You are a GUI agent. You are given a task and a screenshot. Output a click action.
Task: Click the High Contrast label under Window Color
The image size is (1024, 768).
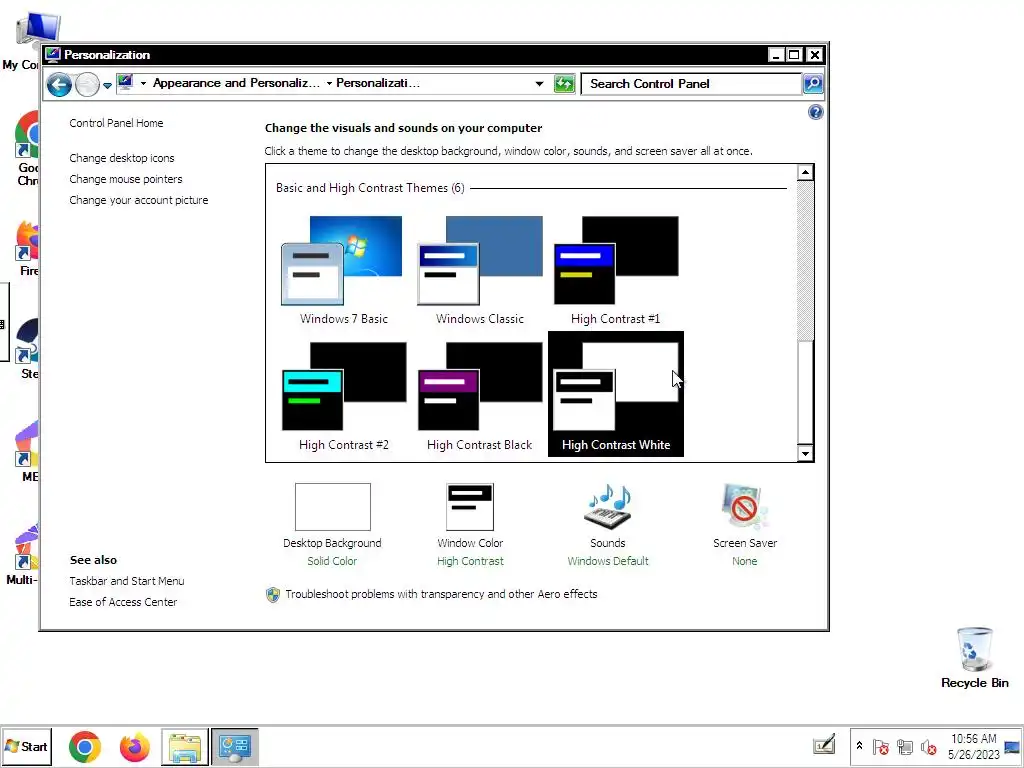point(470,561)
